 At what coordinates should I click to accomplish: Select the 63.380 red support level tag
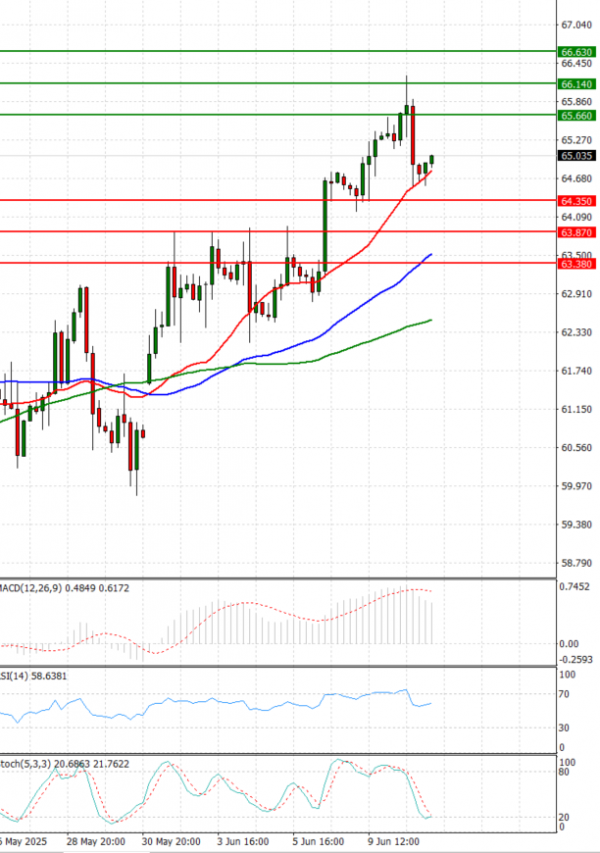(x=576, y=265)
